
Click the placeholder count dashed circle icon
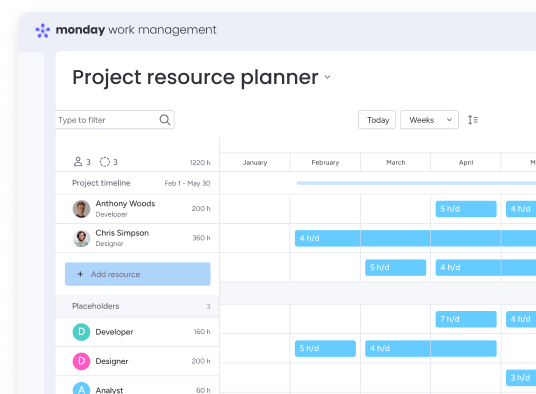[x=105, y=162]
